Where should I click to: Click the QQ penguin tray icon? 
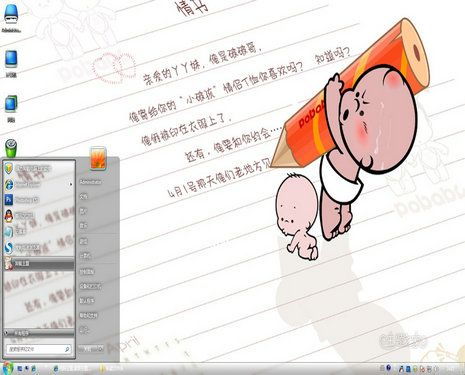coord(401,369)
